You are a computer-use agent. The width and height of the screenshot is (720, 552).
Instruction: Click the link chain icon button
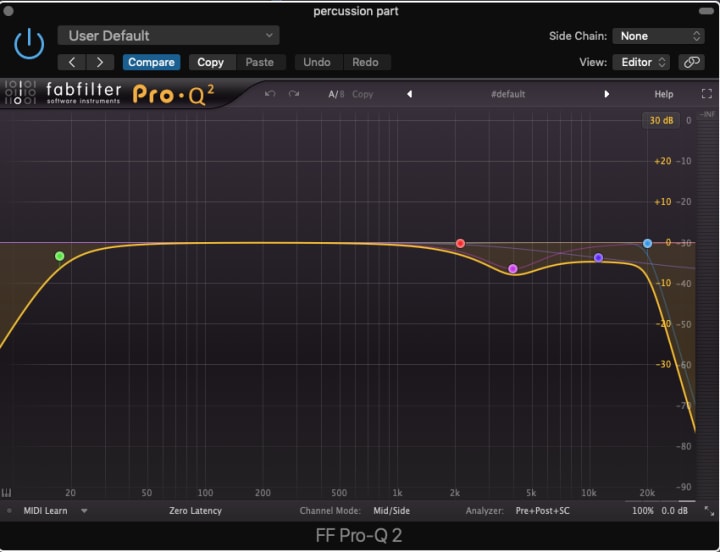click(x=692, y=62)
